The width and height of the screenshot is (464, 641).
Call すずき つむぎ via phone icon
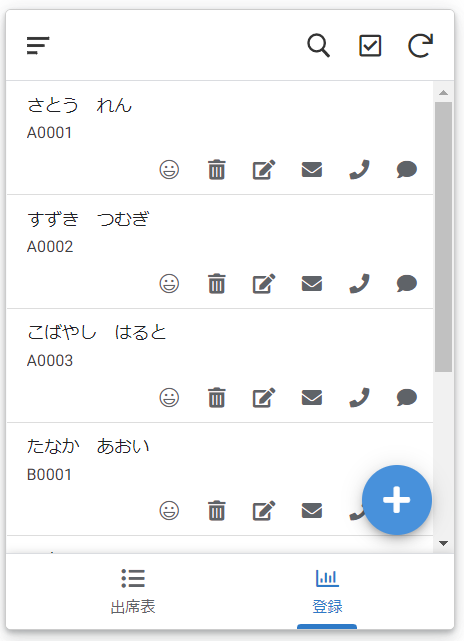tap(359, 284)
